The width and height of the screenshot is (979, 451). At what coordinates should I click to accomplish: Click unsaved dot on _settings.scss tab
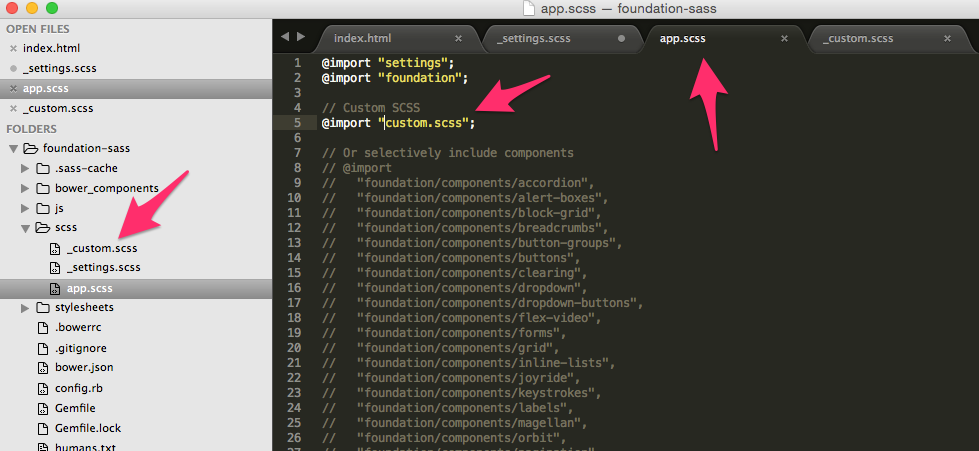[621, 39]
